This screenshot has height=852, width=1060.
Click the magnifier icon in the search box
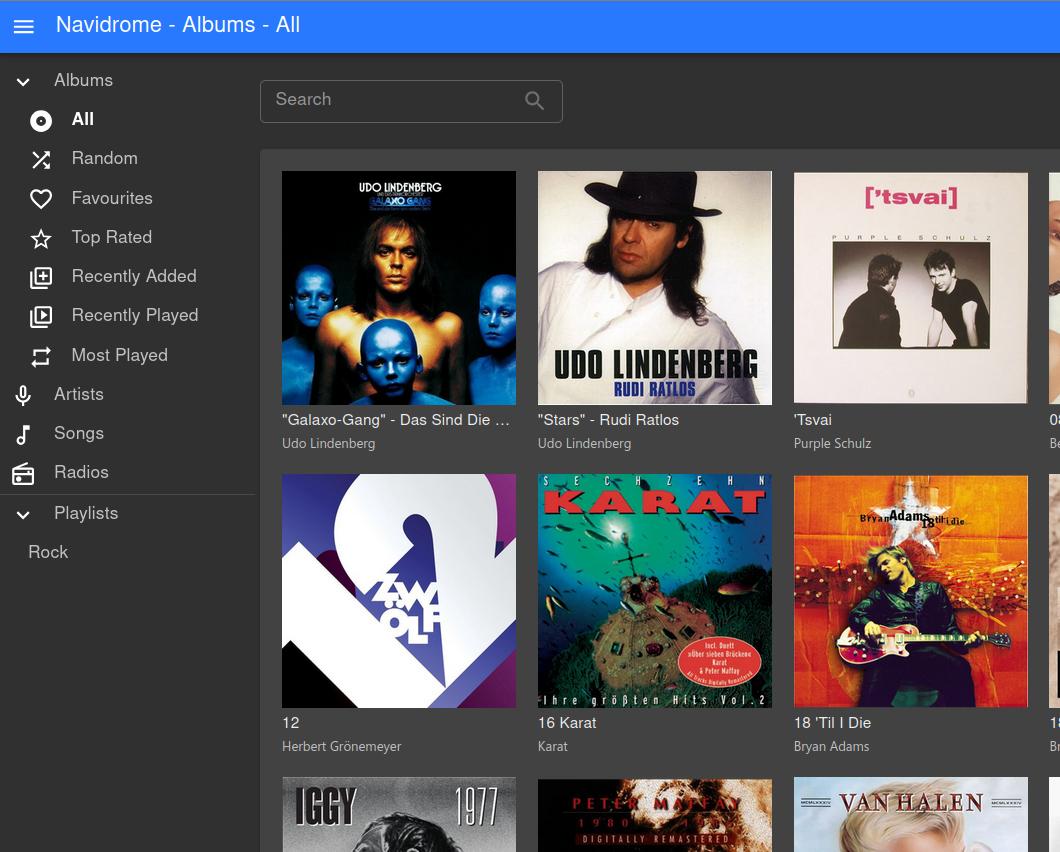coord(534,101)
